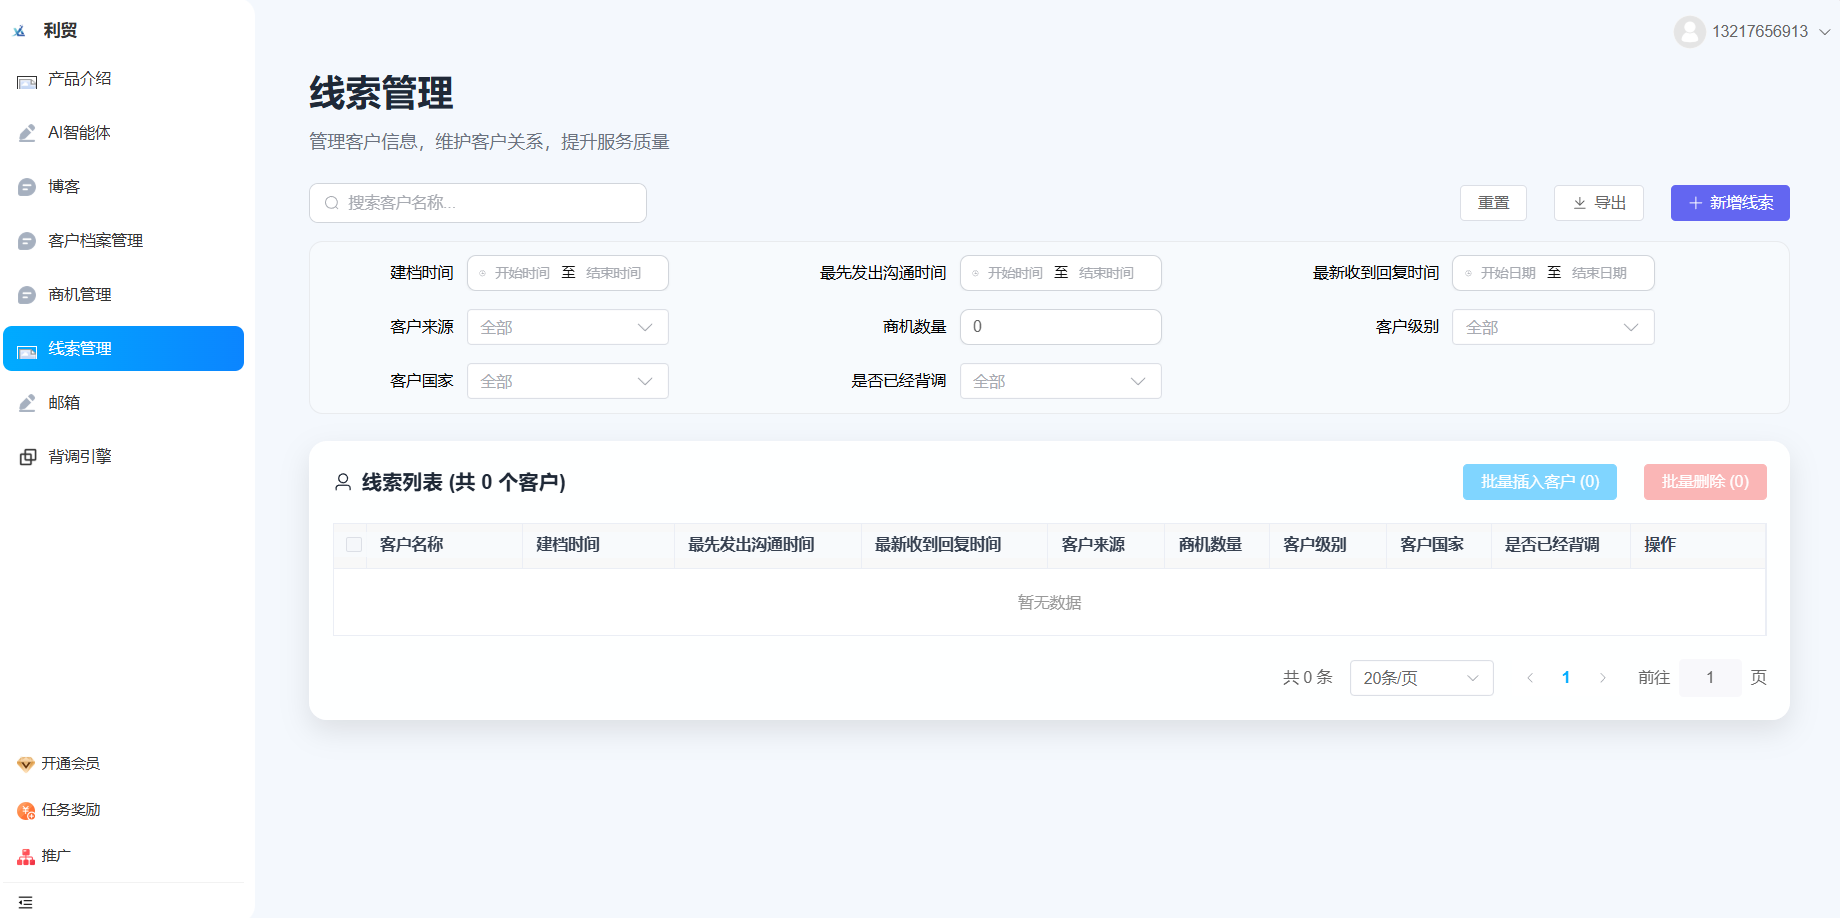Open the 客户来源 filter dropdown
The image size is (1840, 918).
coord(567,327)
